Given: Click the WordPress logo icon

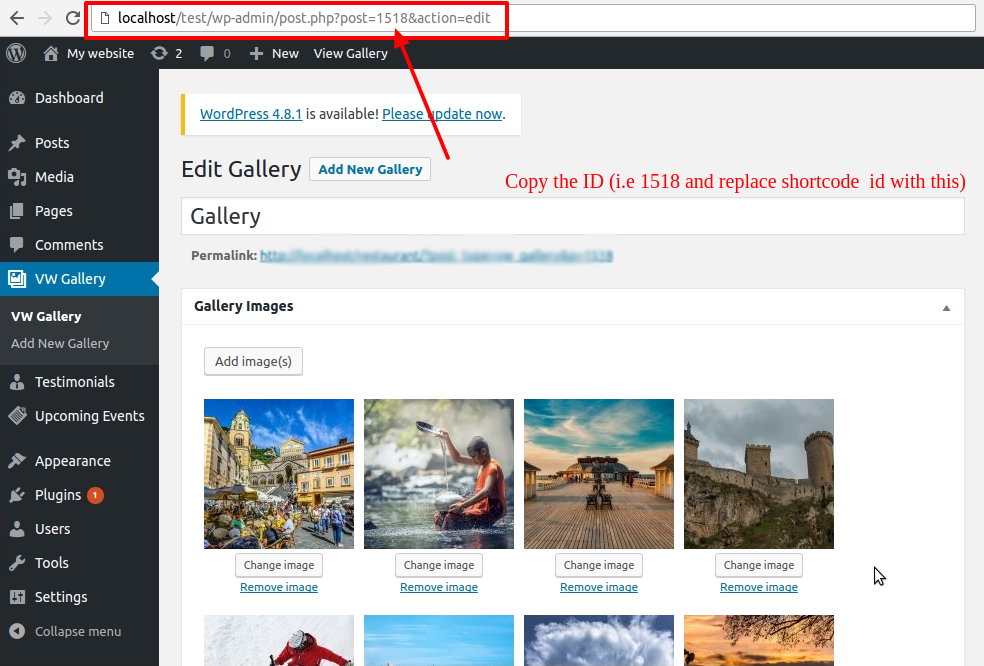Looking at the screenshot, I should click(16, 53).
